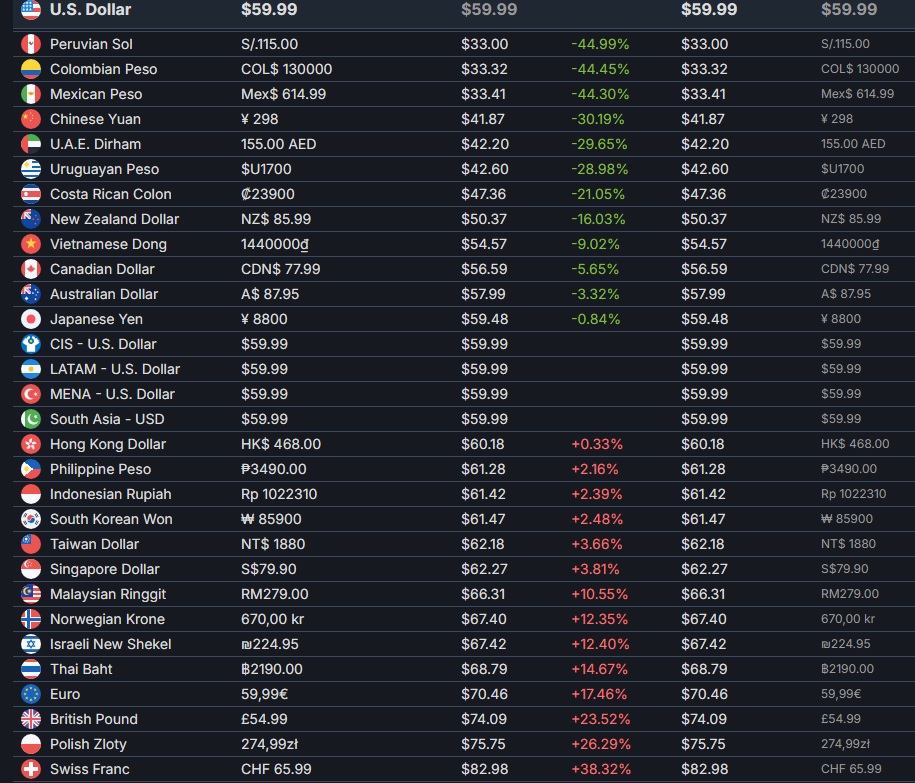915x783 pixels.
Task: Click the Canadian Dollar flag icon
Action: pyautogui.click(x=31, y=269)
